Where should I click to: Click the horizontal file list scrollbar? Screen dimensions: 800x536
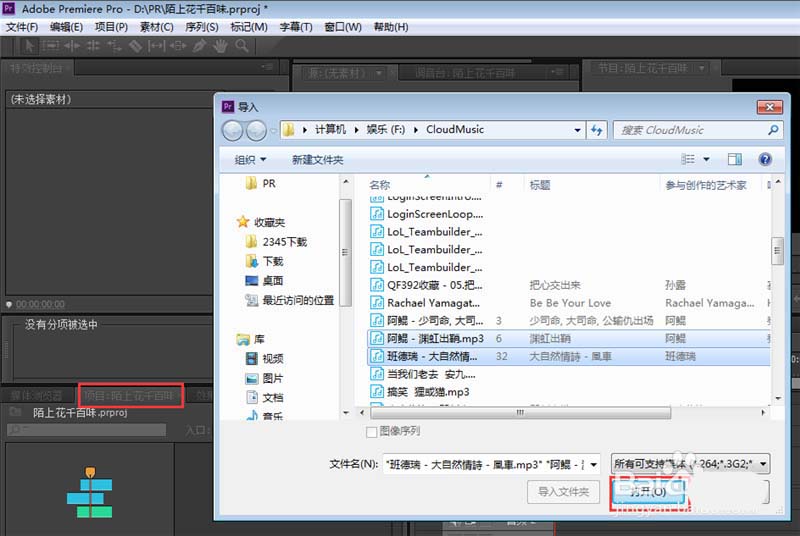point(520,413)
